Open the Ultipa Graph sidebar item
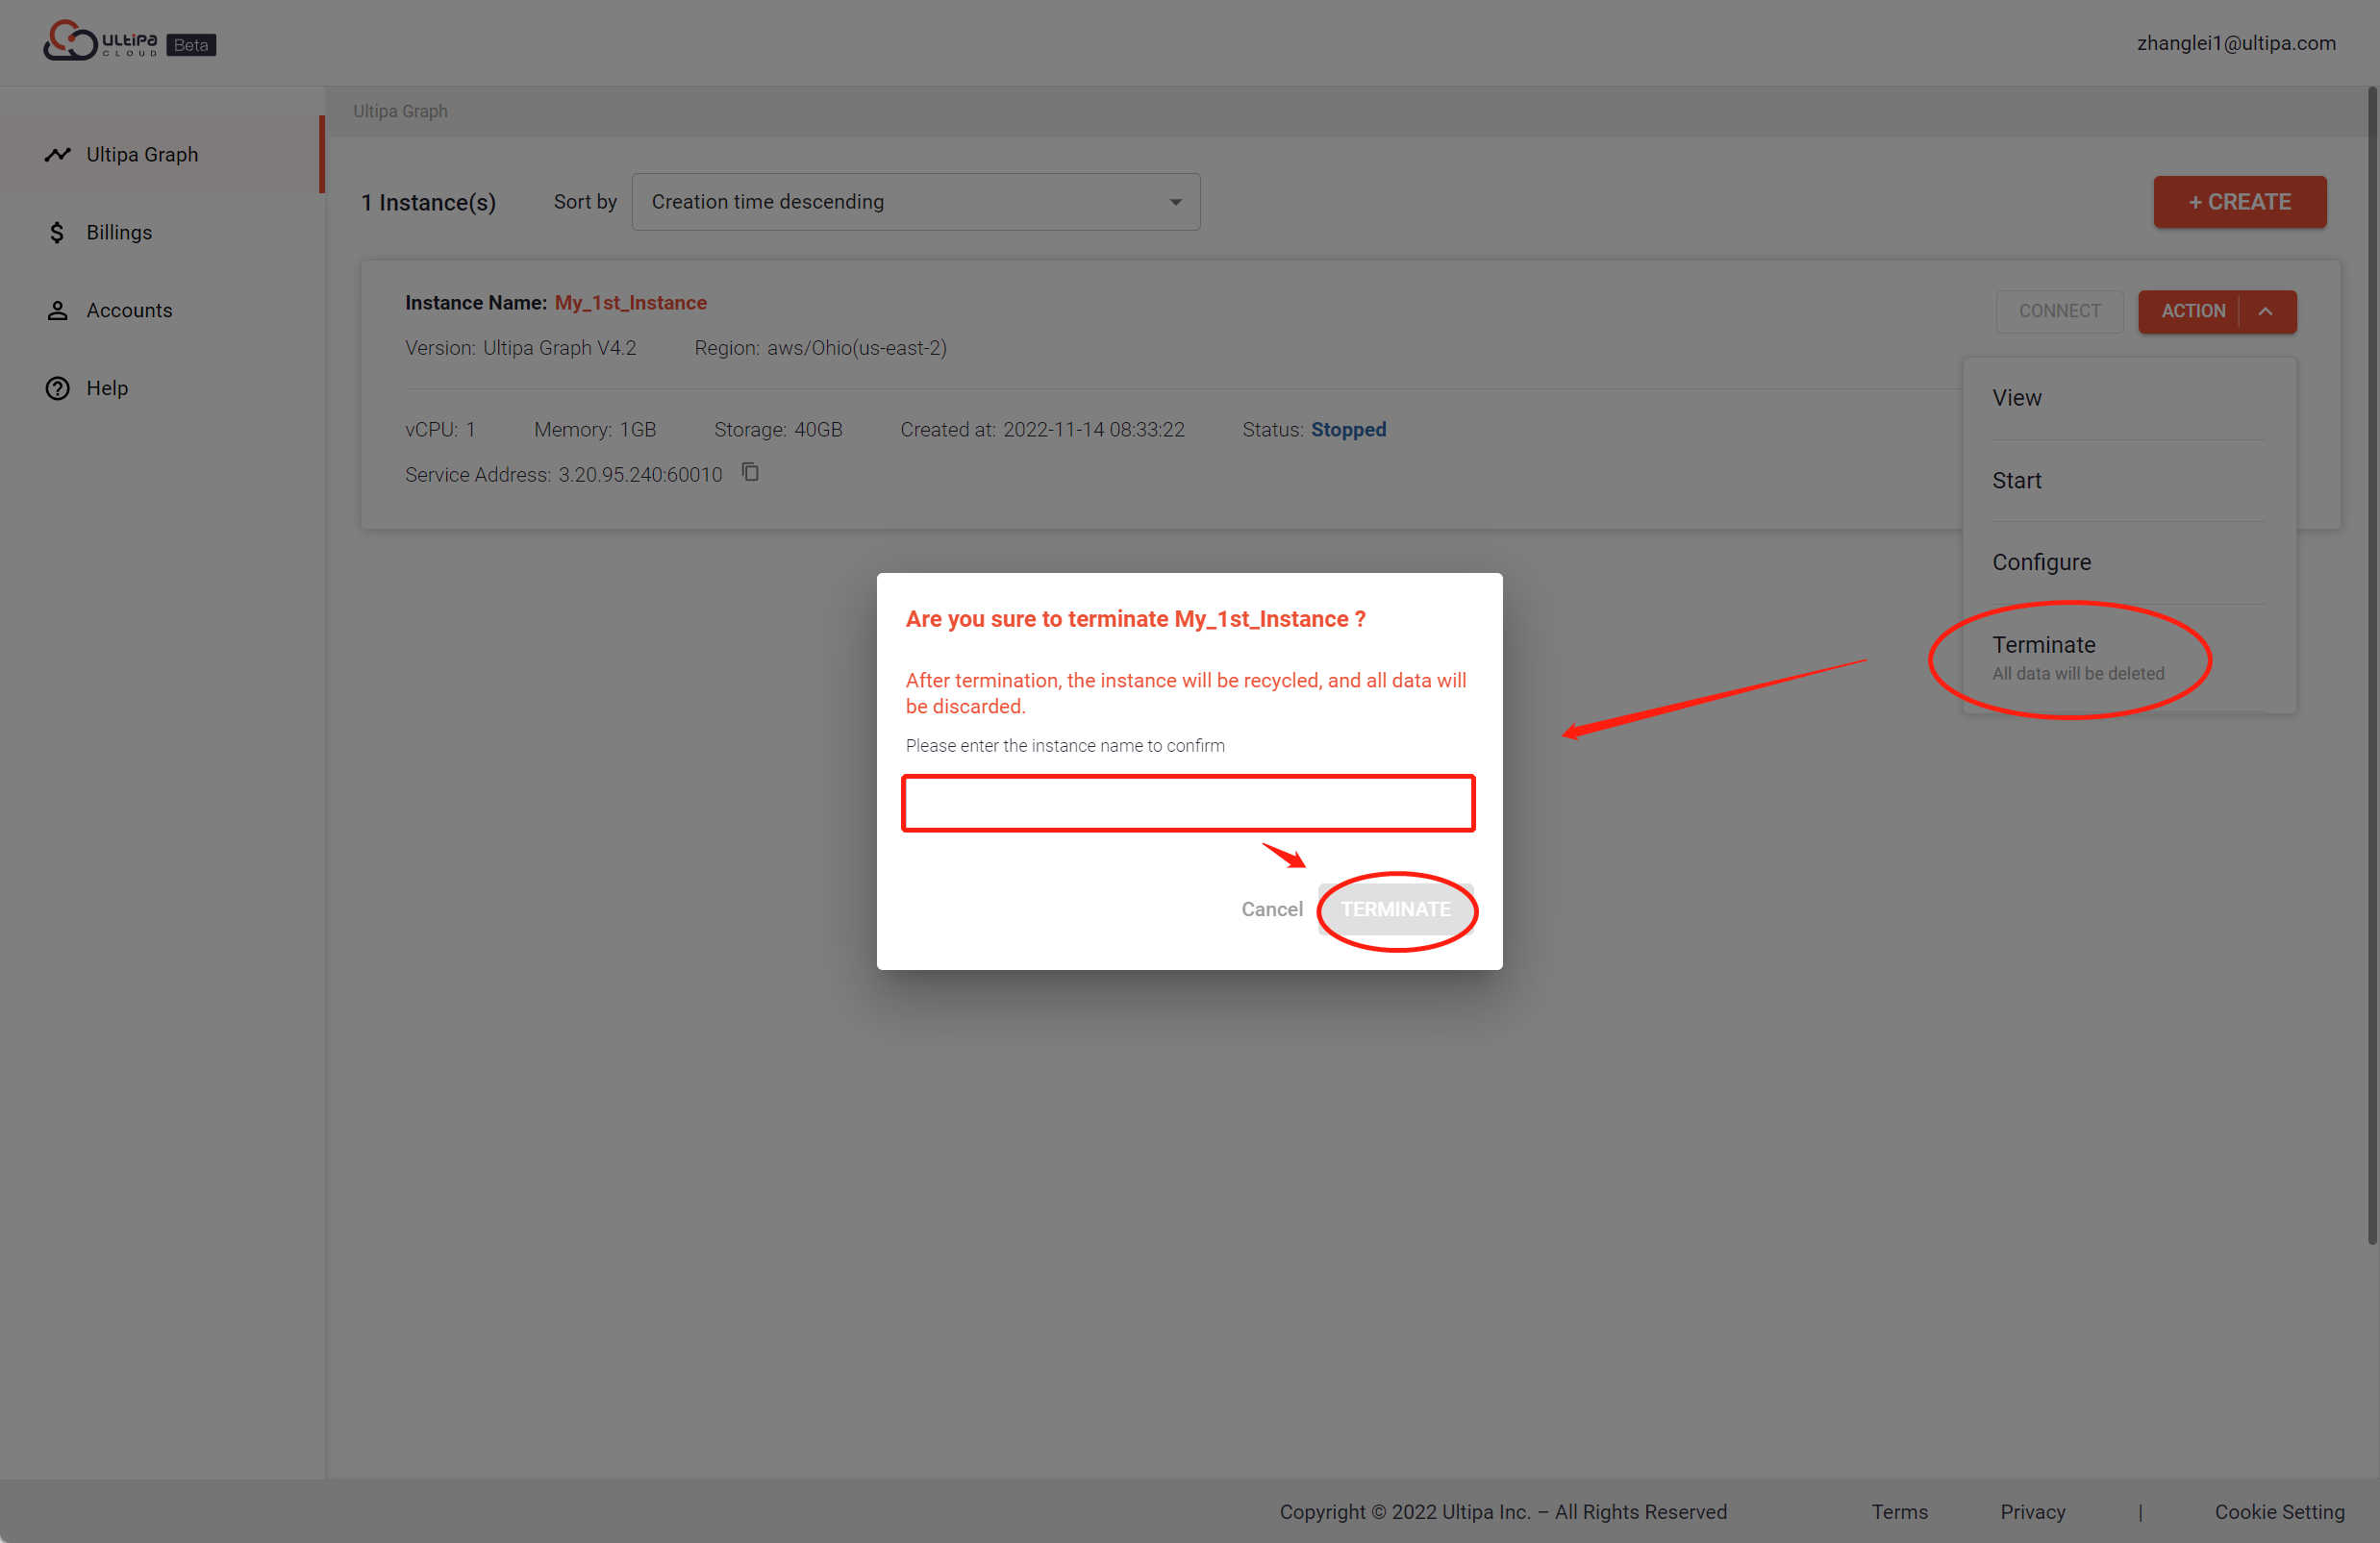This screenshot has width=2380, height=1543. (161, 154)
